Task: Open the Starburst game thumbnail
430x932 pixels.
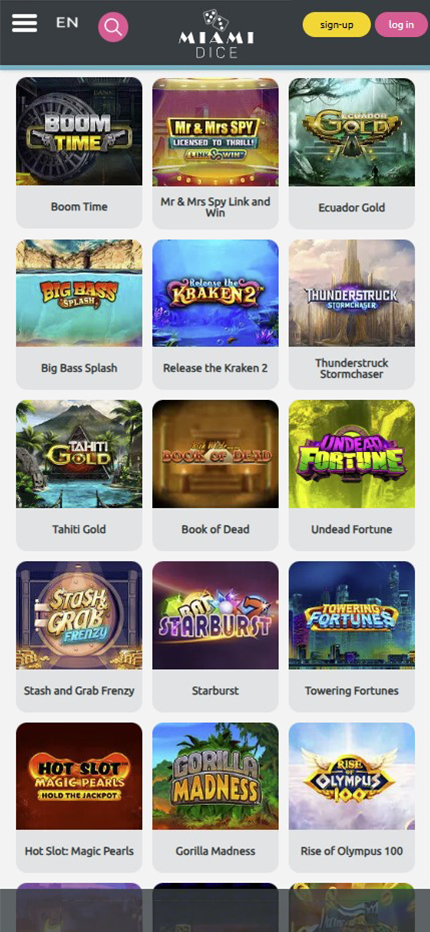Action: (x=215, y=615)
